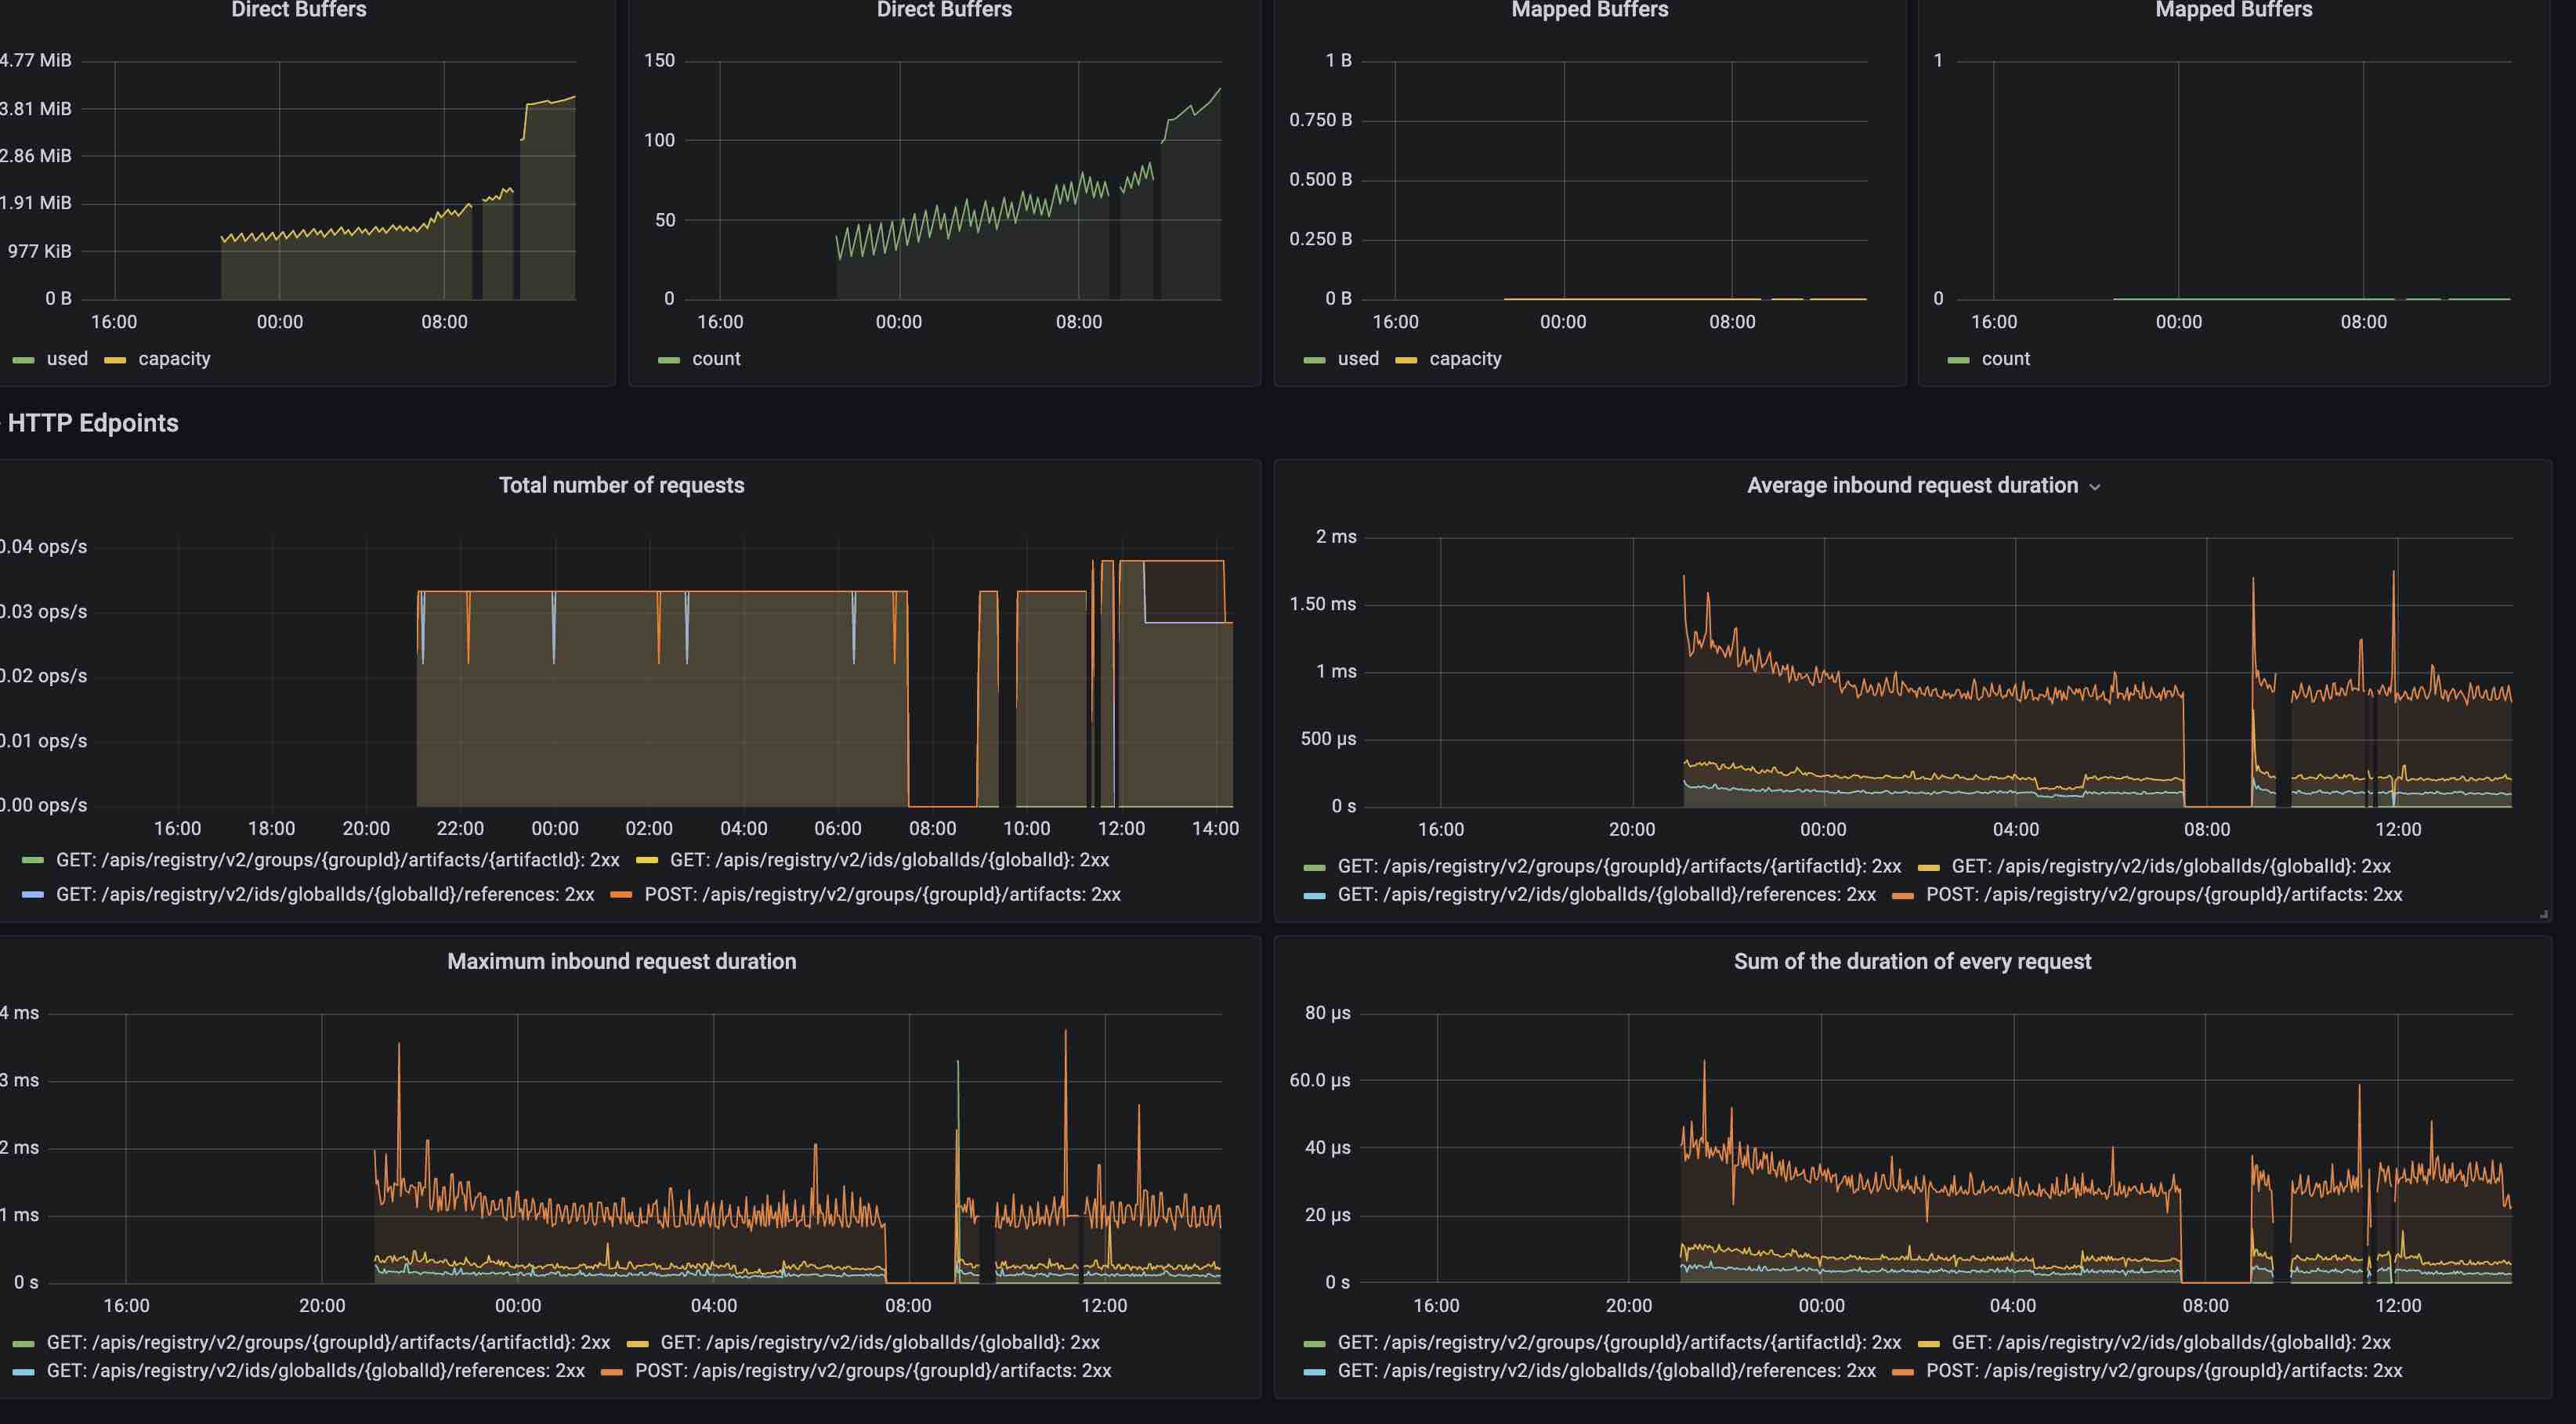Click green used color icon in Direct Buffers legend
Image resolution: width=2576 pixels, height=1424 pixels.
[x=24, y=360]
